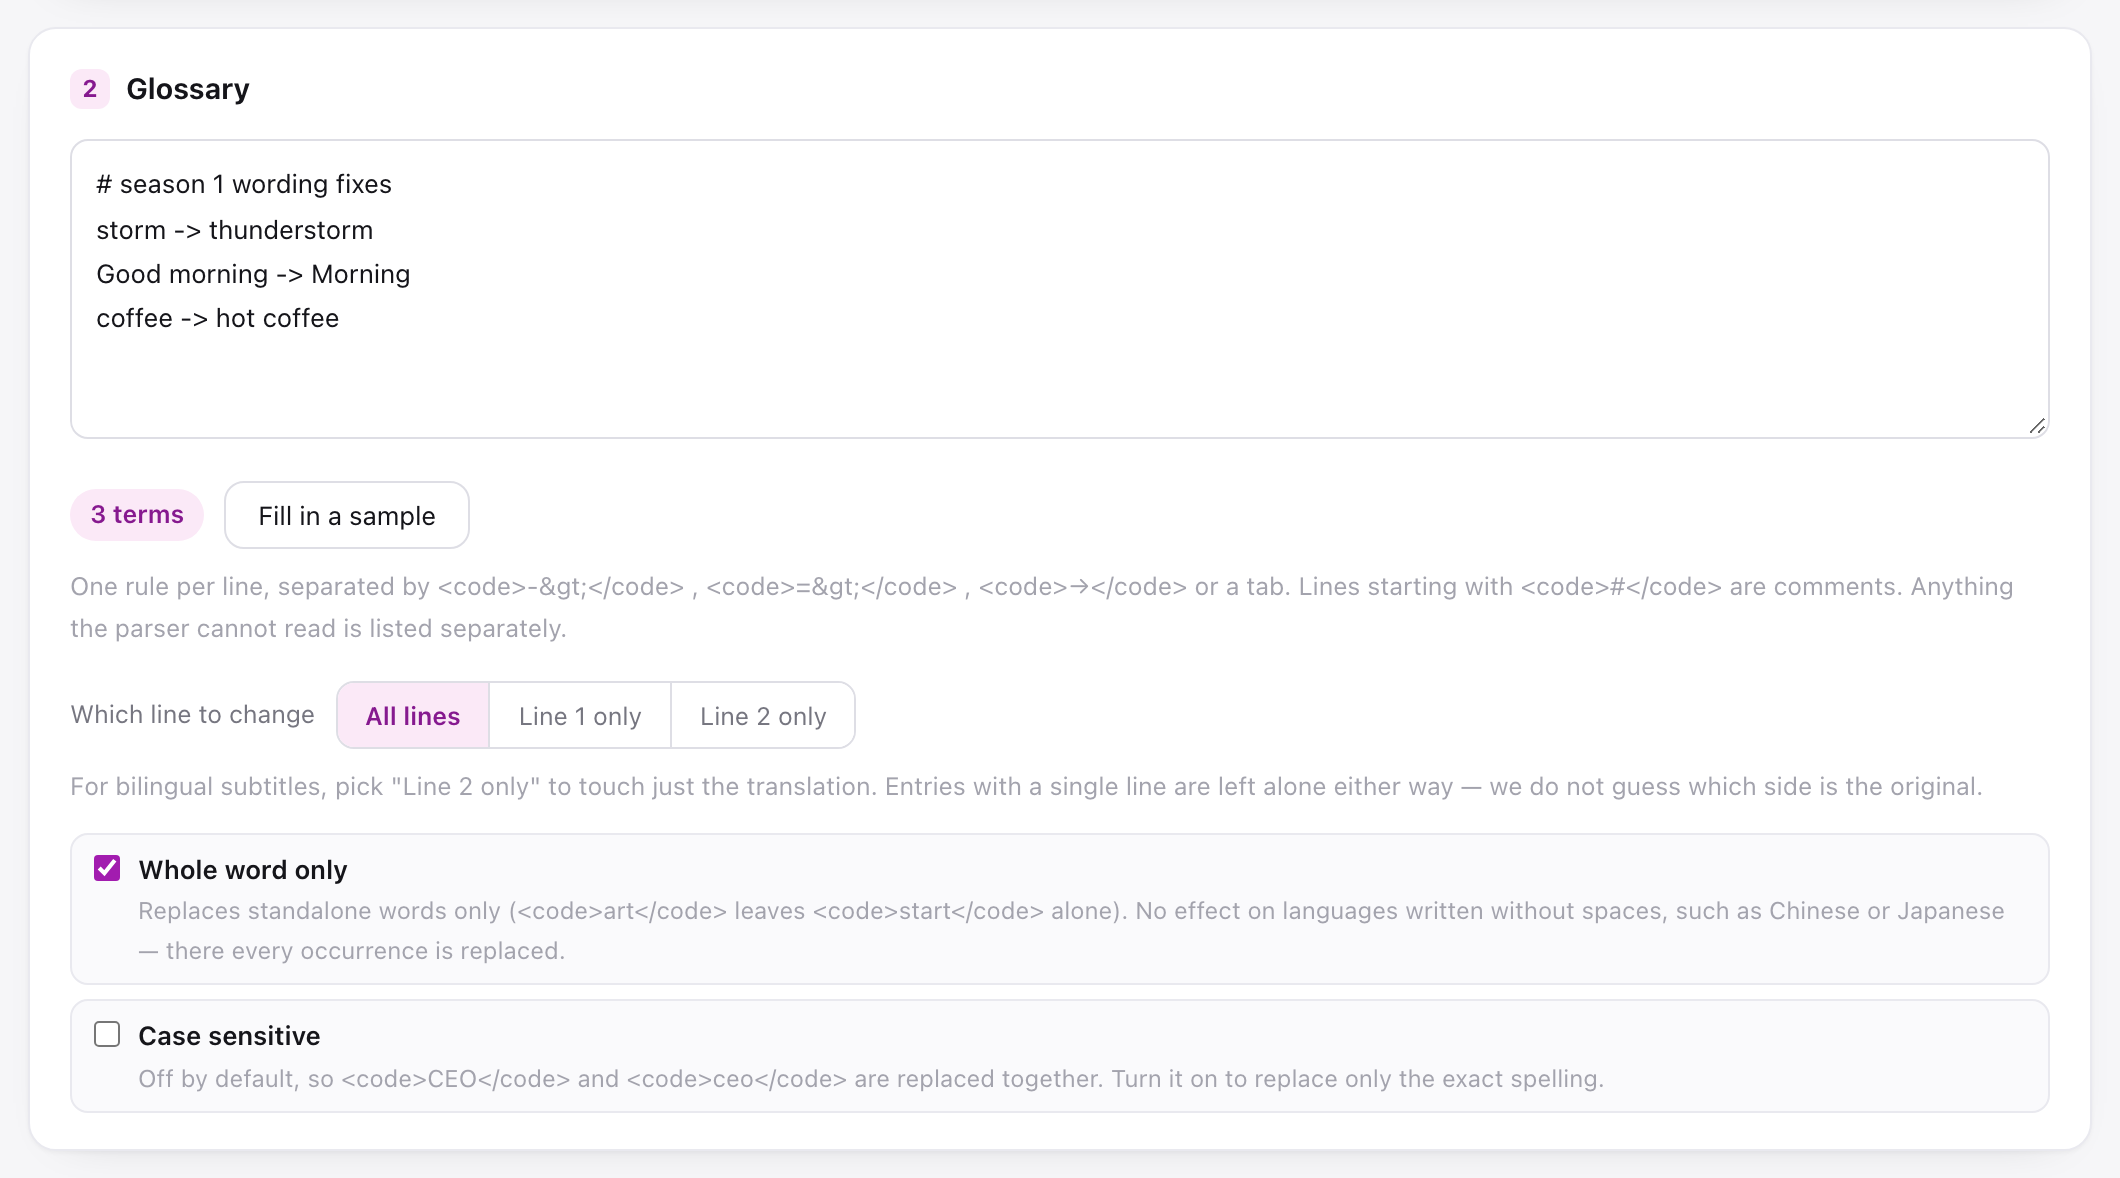Click the '# season 1 wording fixes' comment line

pos(244,184)
